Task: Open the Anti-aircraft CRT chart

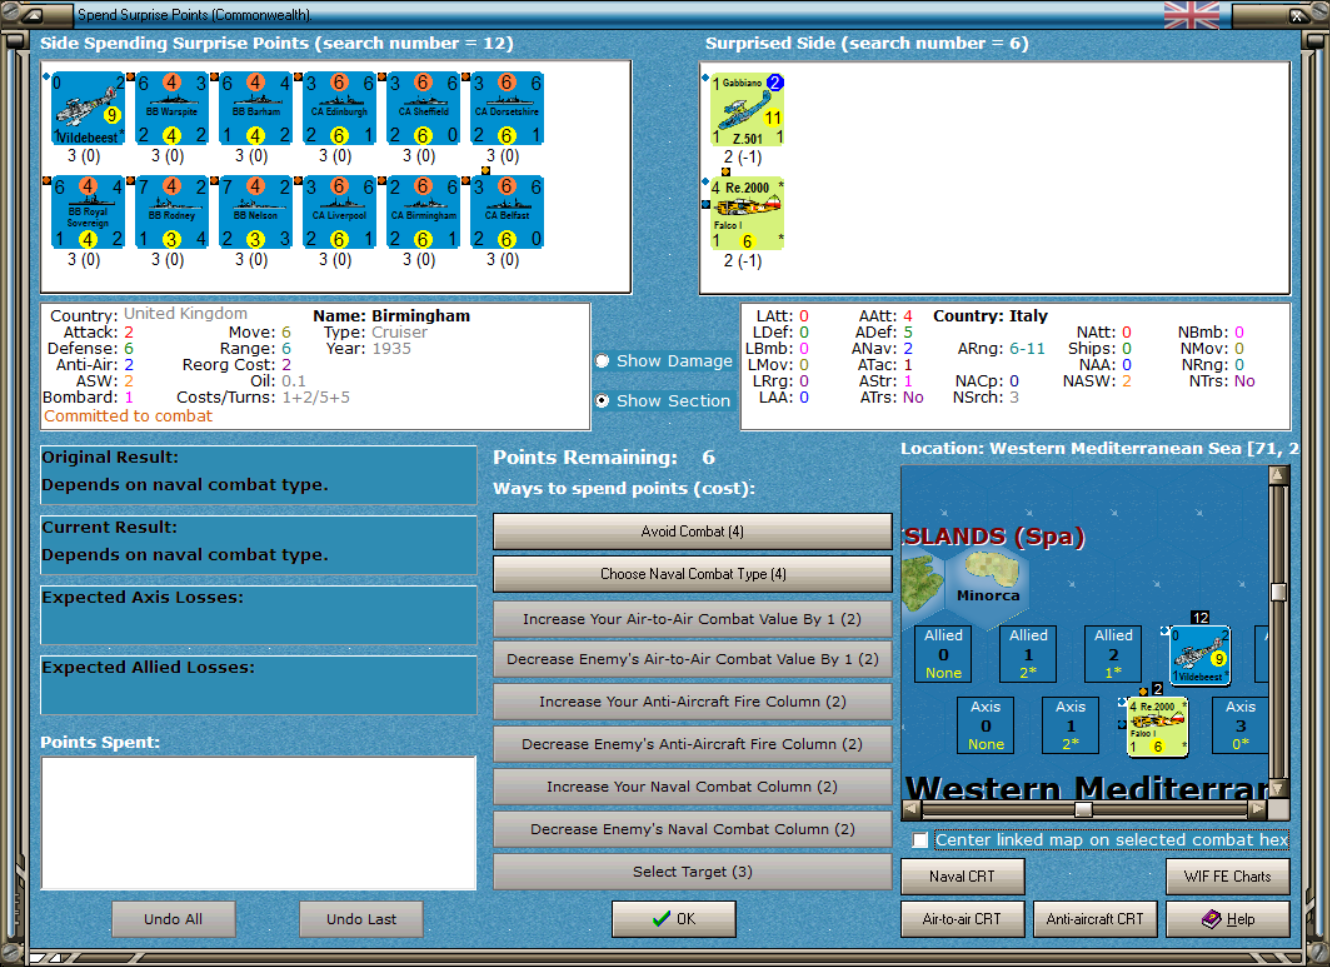Action: (x=1095, y=919)
